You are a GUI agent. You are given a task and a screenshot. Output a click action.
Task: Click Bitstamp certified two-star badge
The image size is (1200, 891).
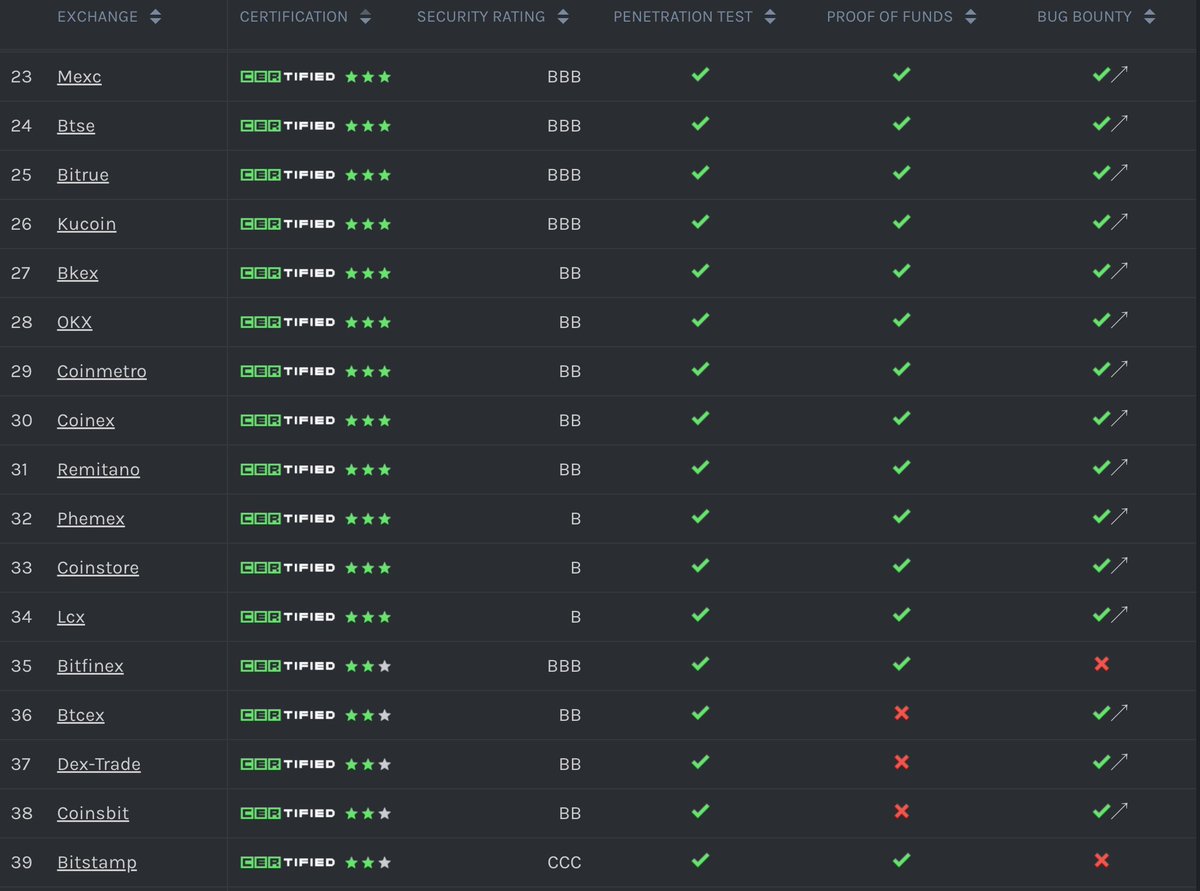[x=316, y=861]
